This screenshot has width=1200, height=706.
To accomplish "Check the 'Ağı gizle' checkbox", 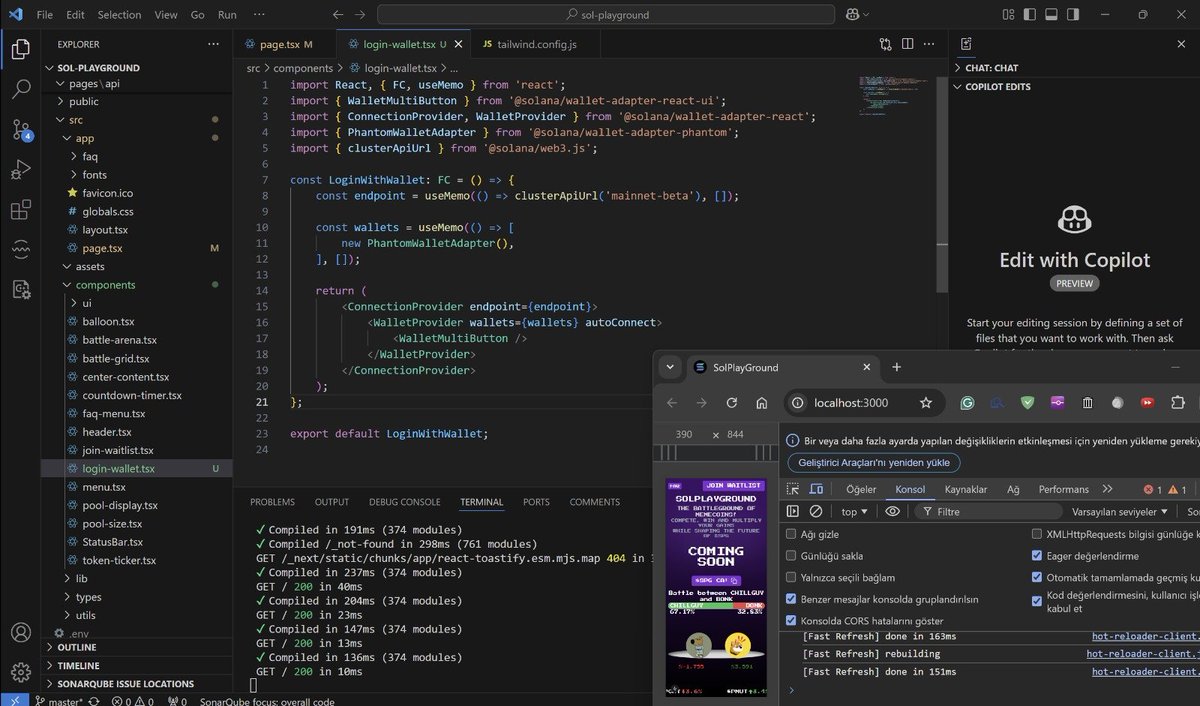I will pos(792,534).
